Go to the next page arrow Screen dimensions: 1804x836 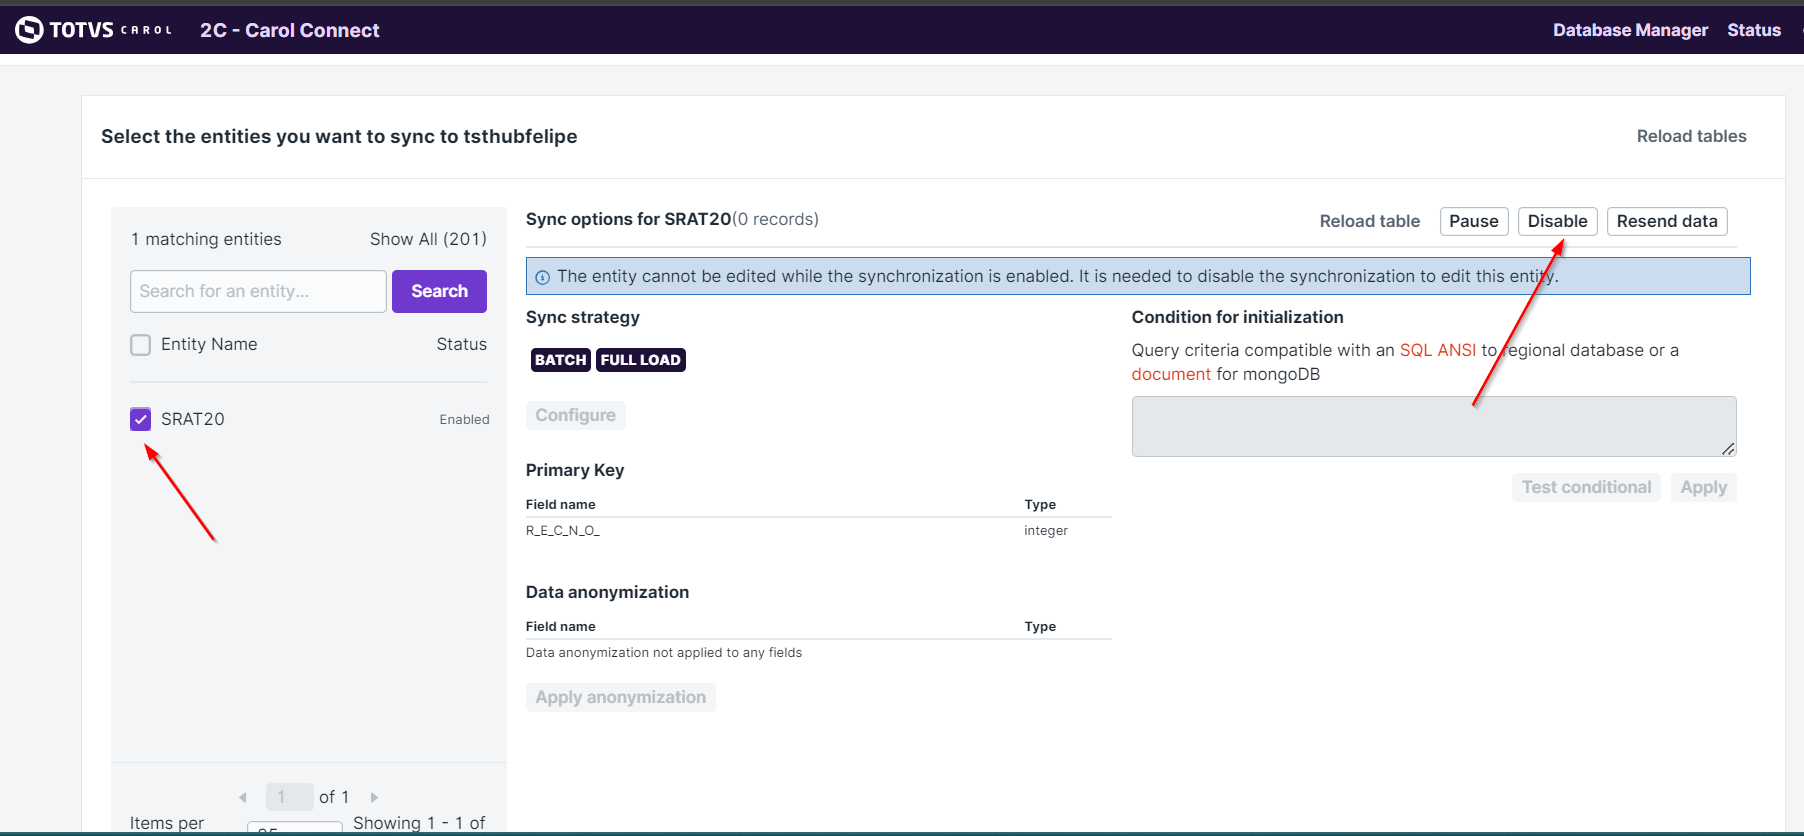[374, 797]
